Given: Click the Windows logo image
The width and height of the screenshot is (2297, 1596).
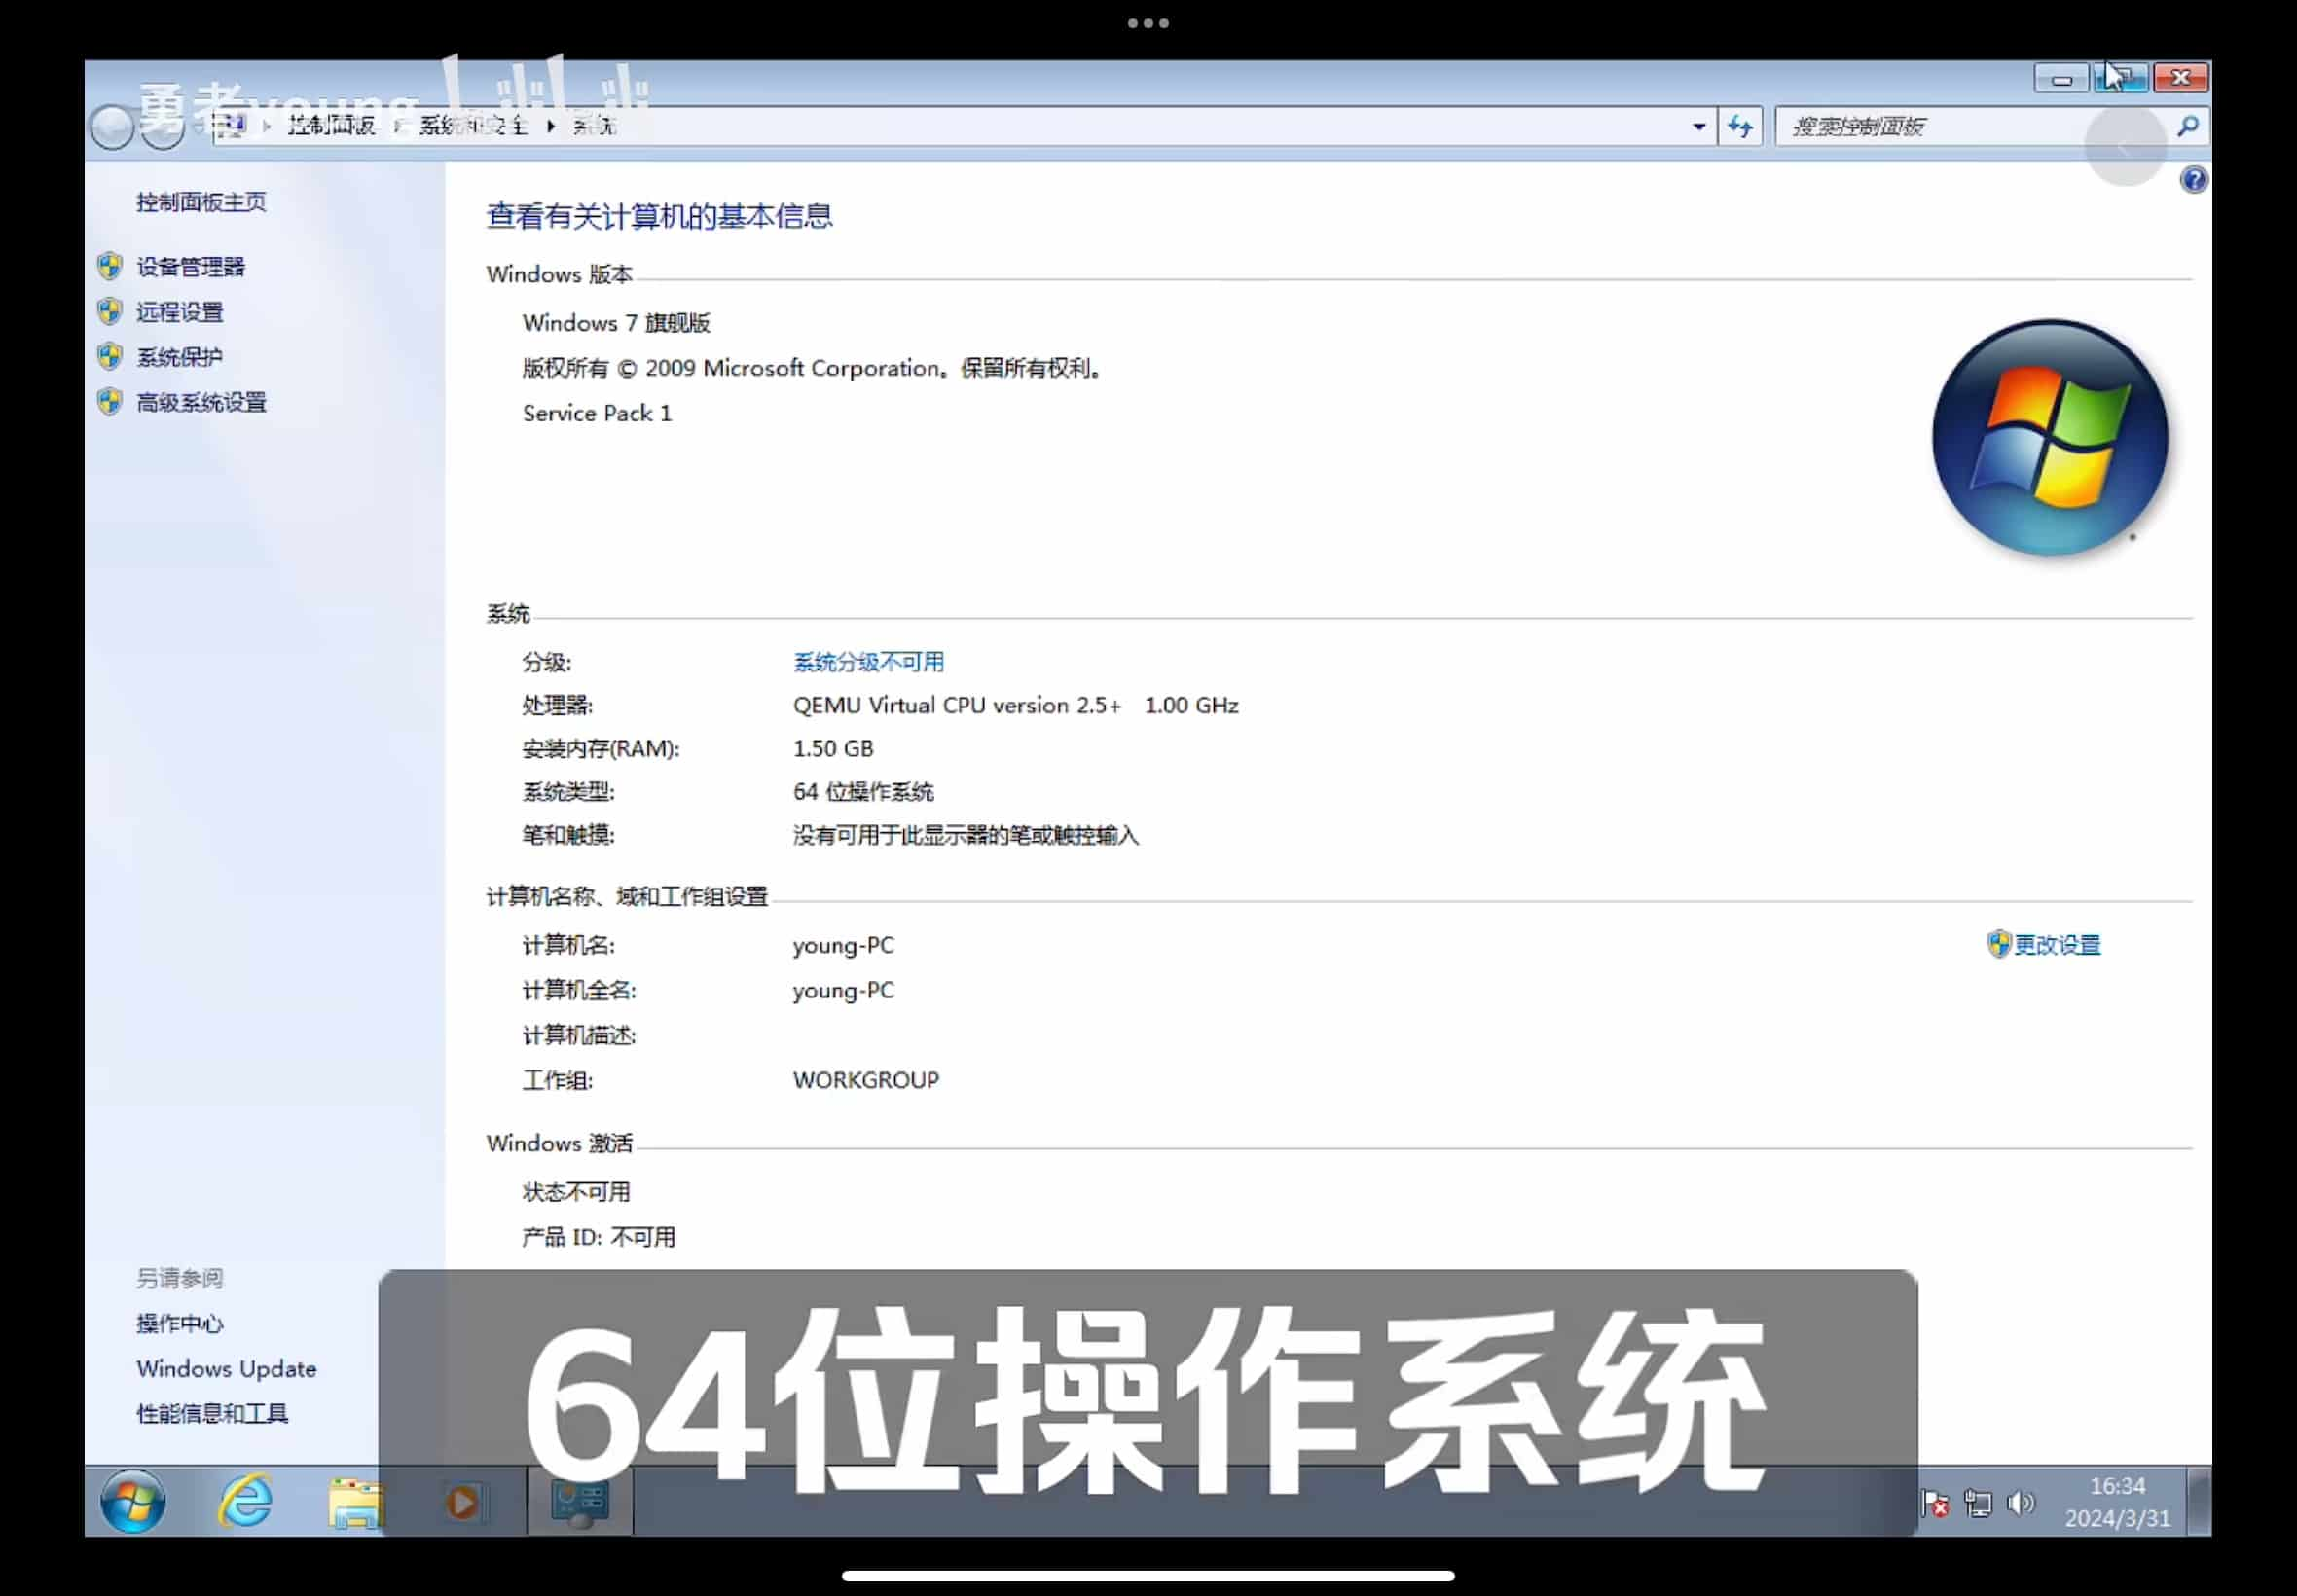Looking at the screenshot, I should pyautogui.click(x=2050, y=438).
